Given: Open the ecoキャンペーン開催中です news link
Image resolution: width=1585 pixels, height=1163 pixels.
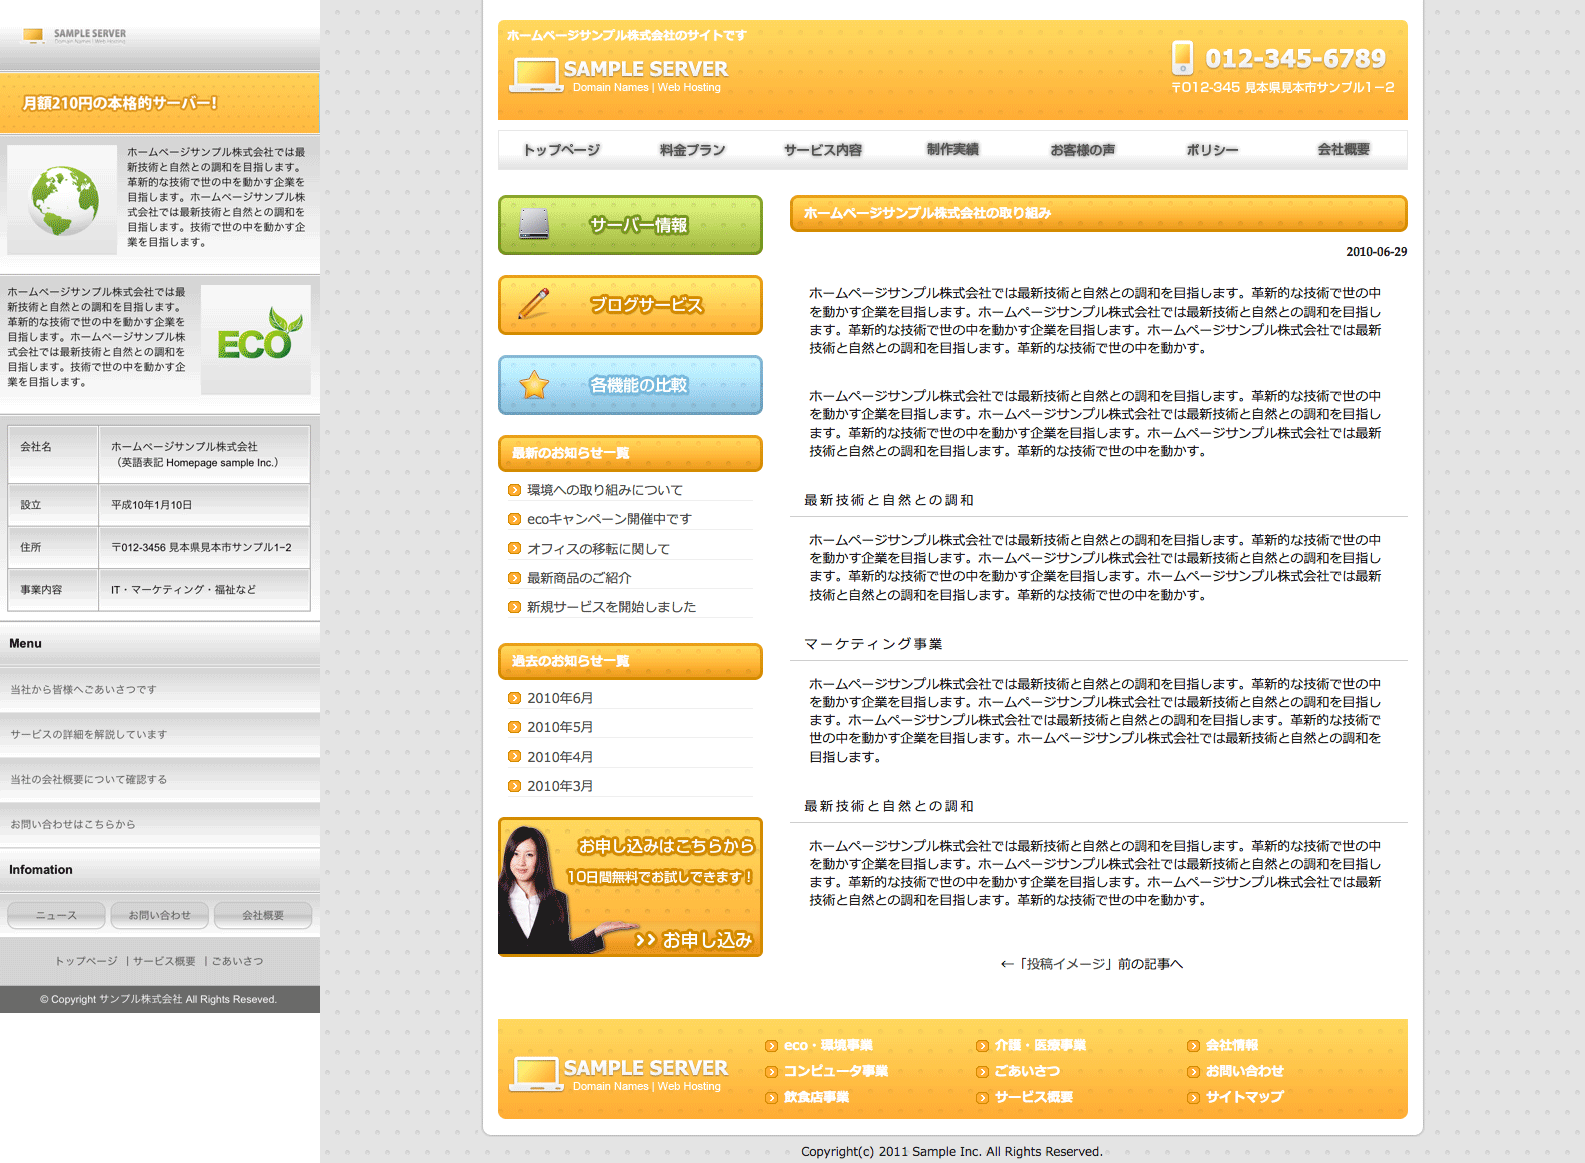Looking at the screenshot, I should click(x=609, y=519).
